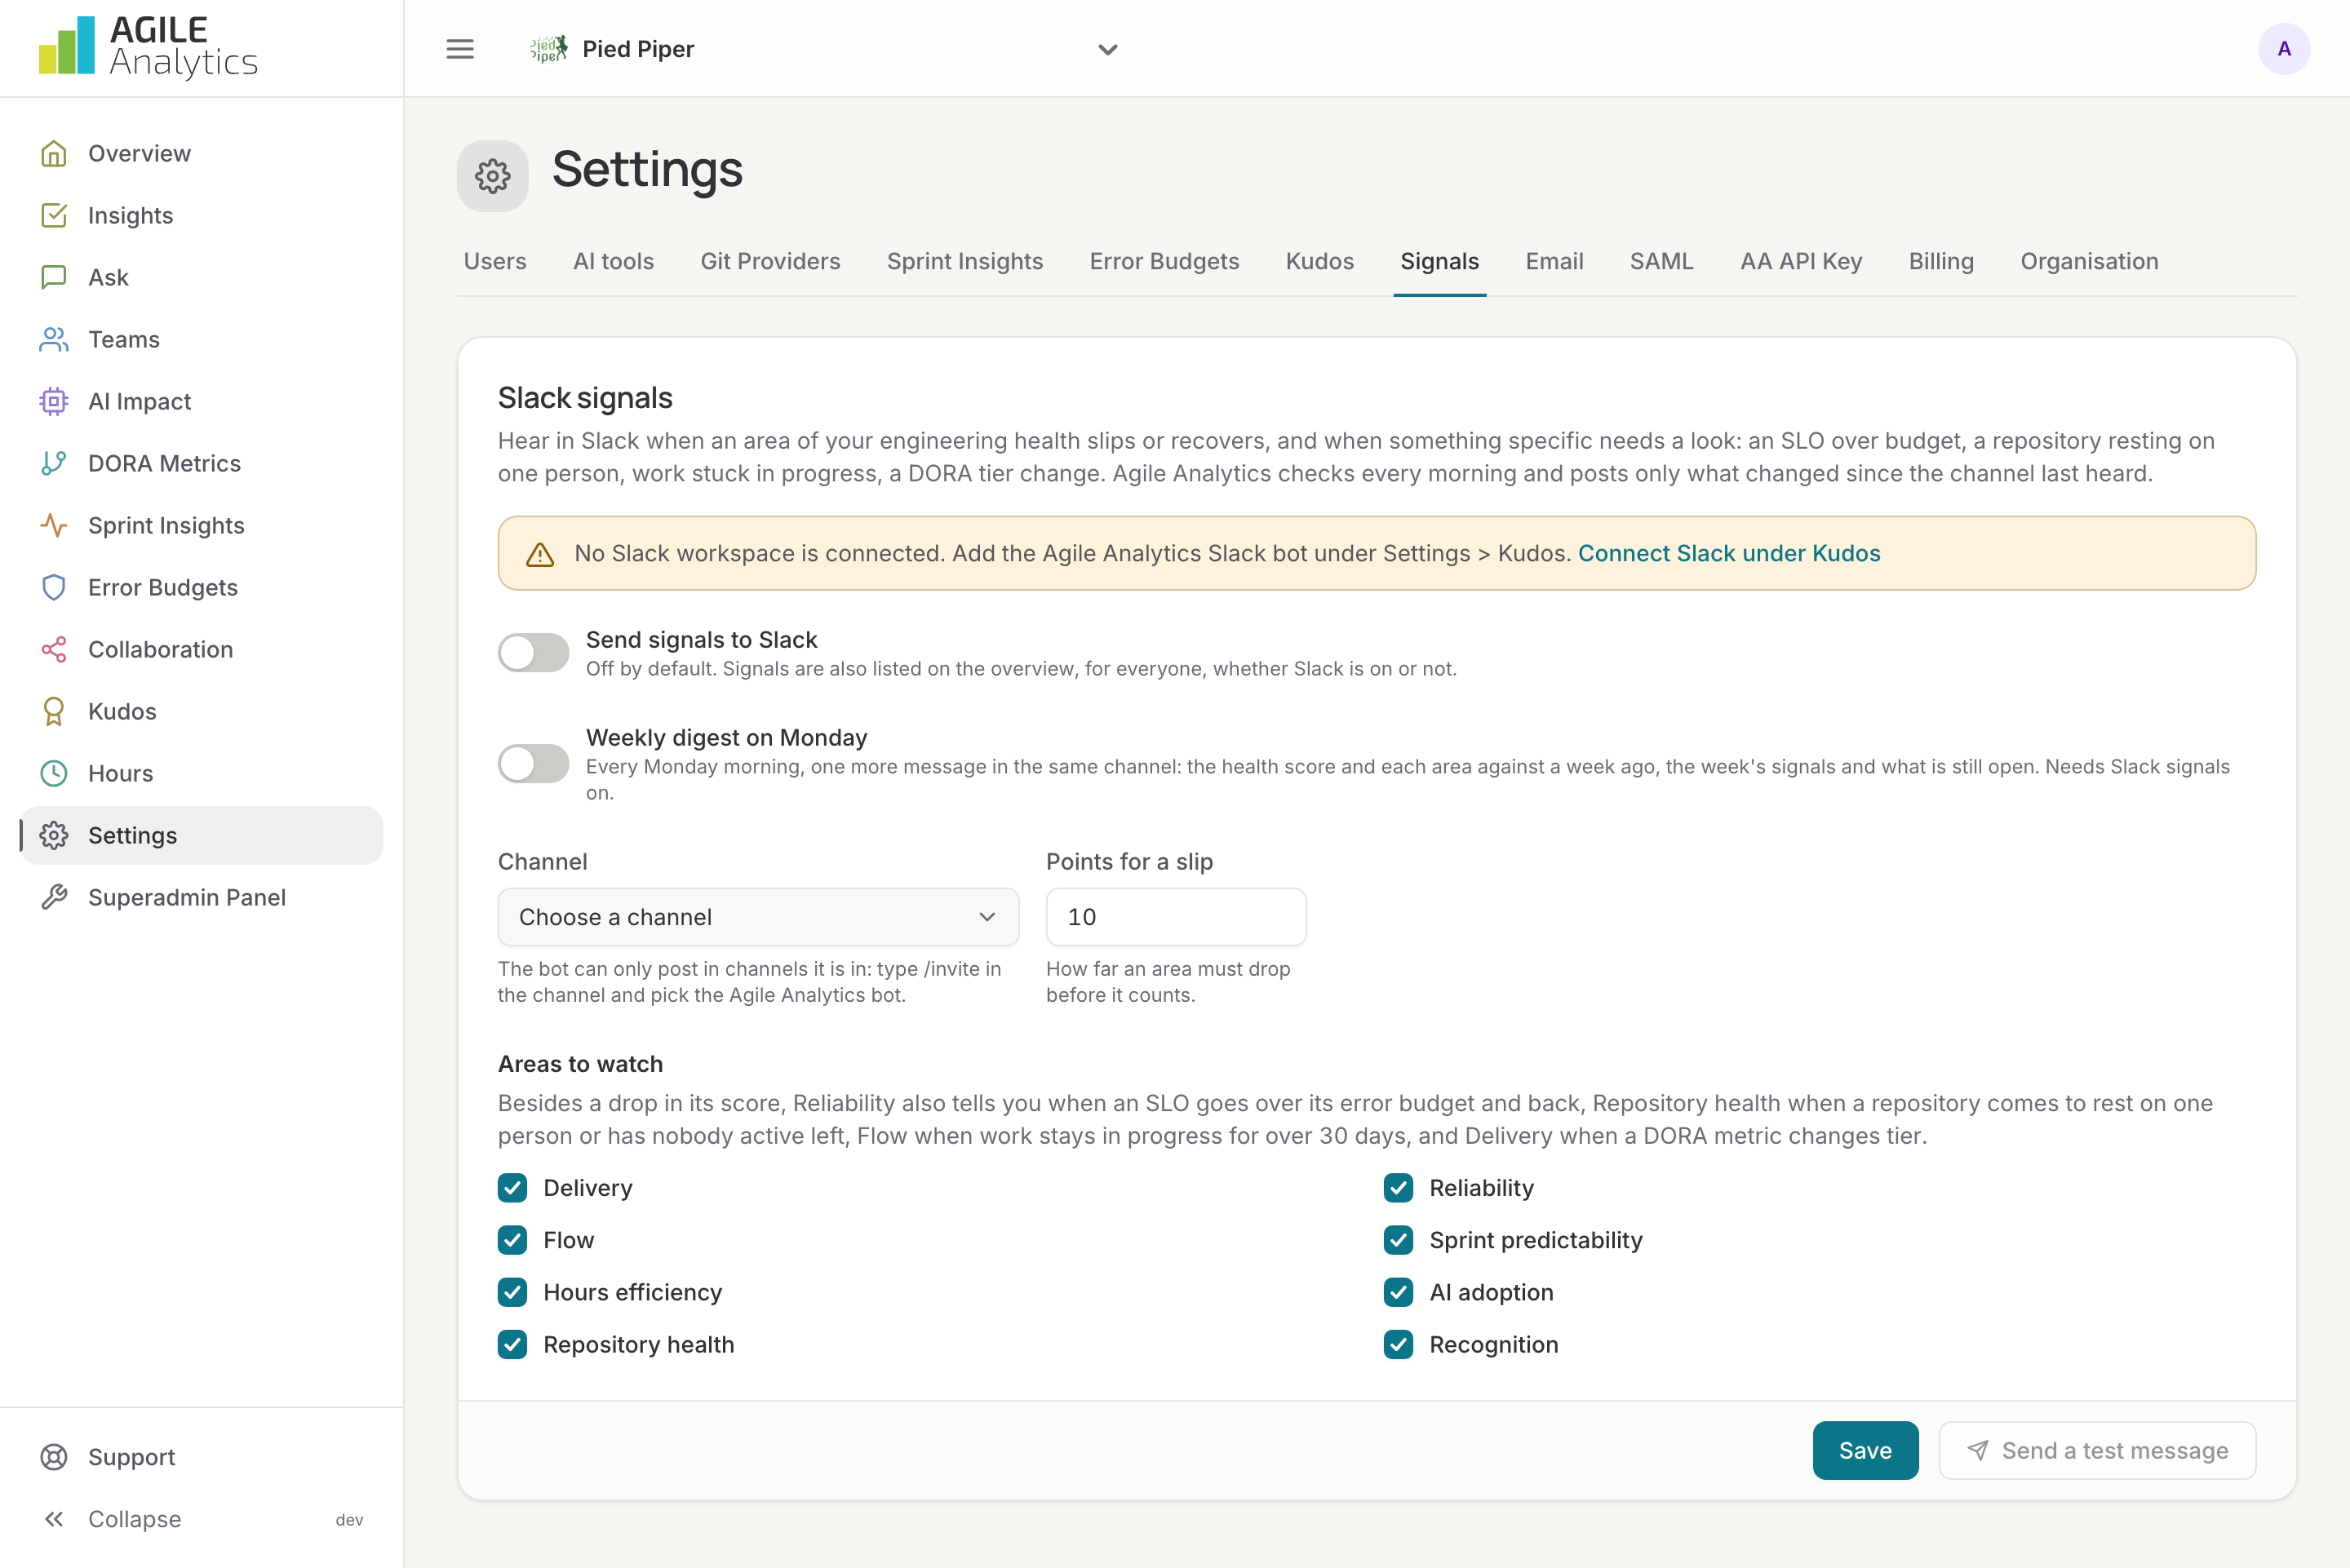Click the Pied Piper organisation logo
Viewport: 2350px width, 1568px height.
point(548,49)
